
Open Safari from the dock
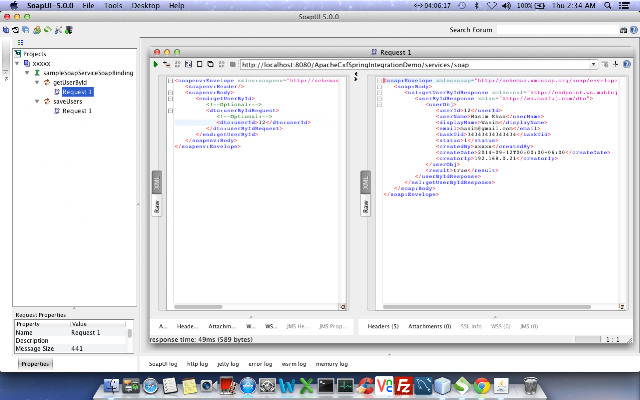click(150, 385)
